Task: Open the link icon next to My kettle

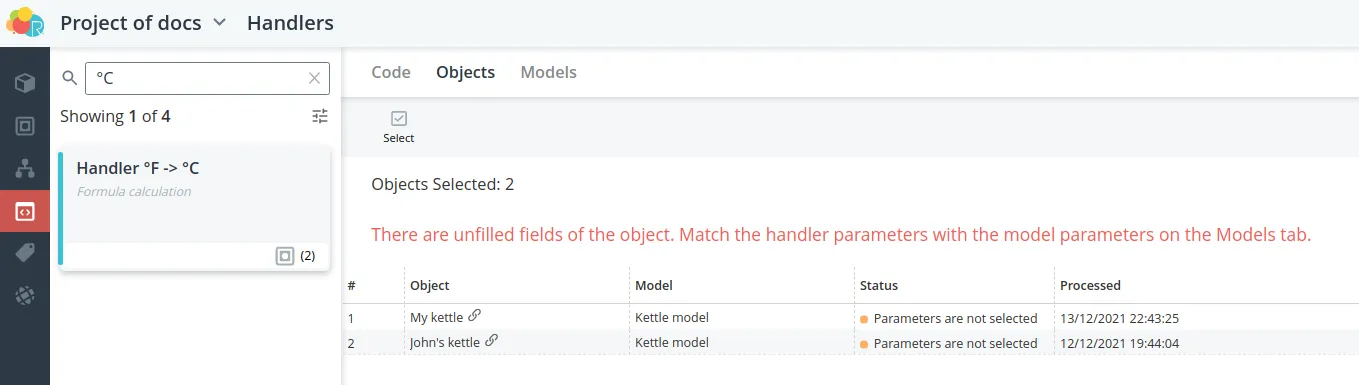Action: coord(475,316)
